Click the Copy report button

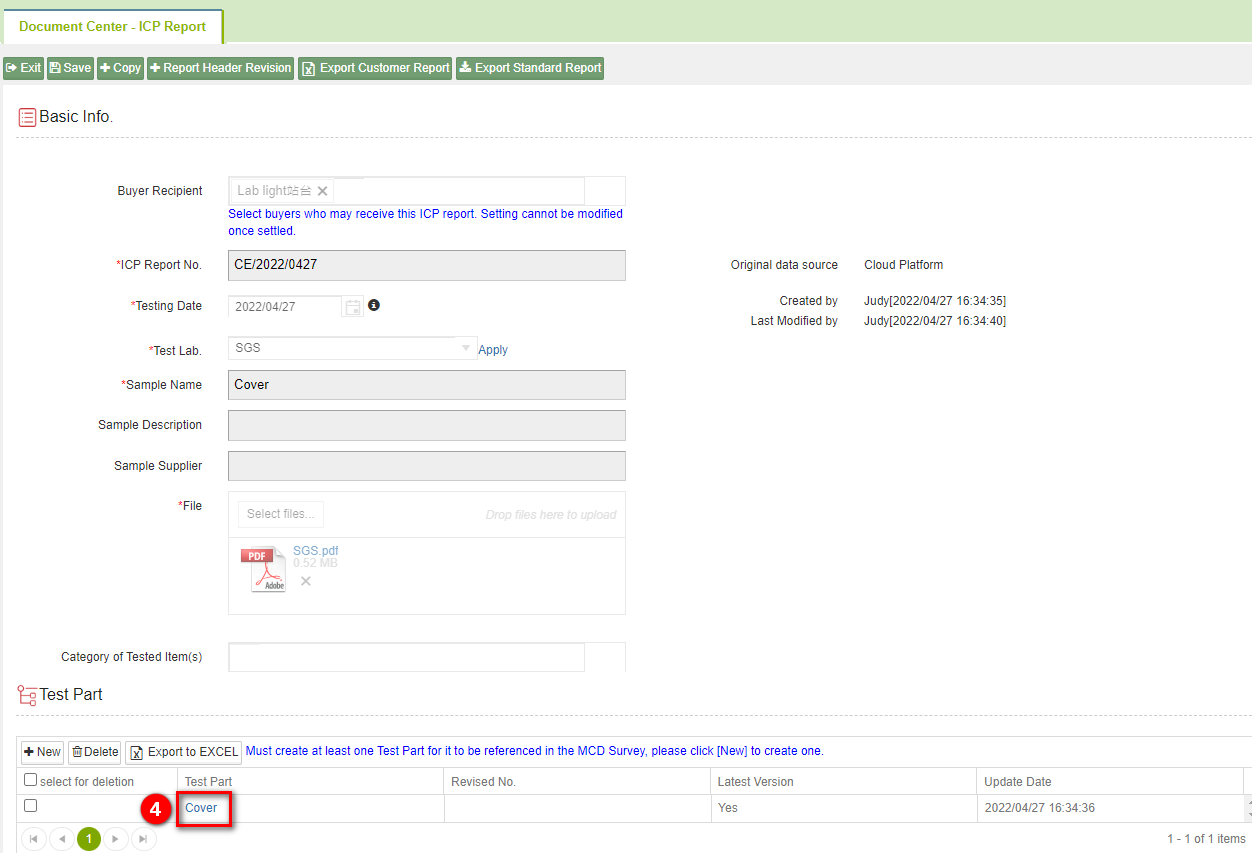pyautogui.click(x=120, y=68)
